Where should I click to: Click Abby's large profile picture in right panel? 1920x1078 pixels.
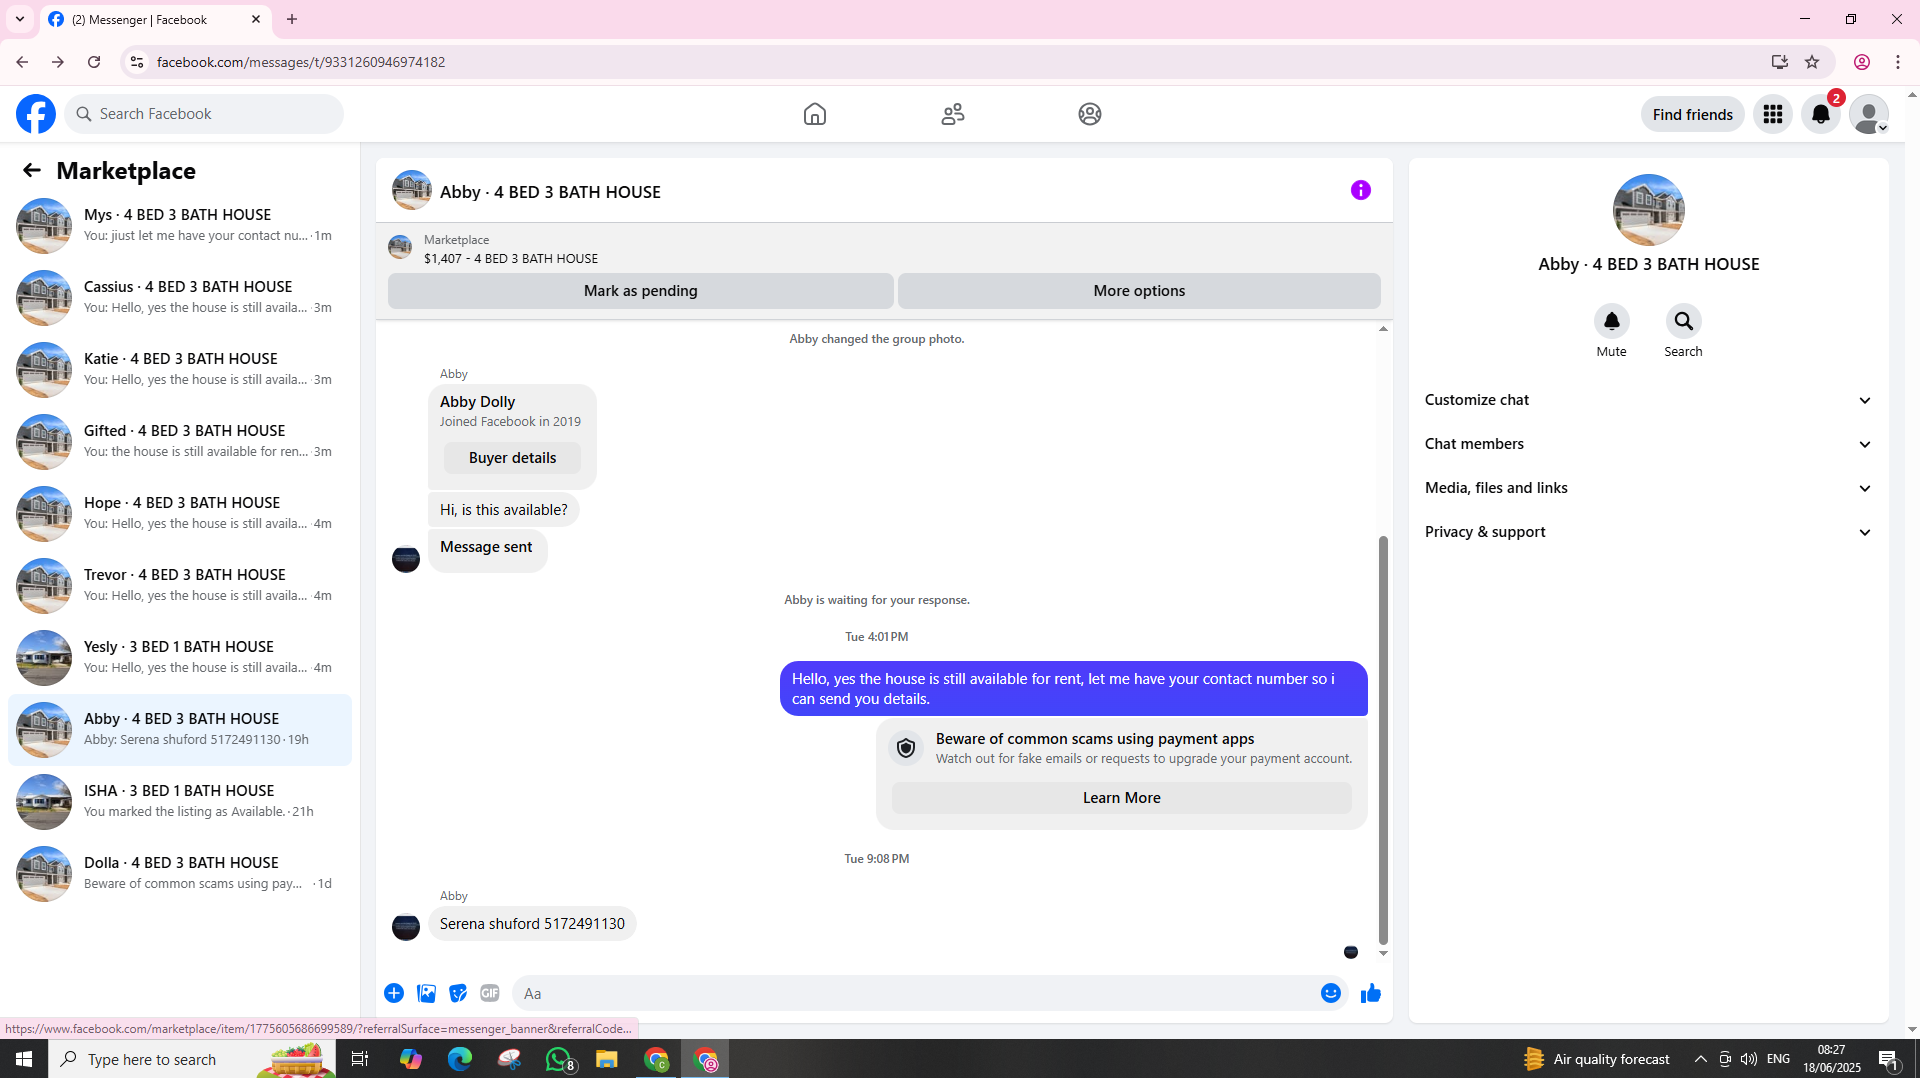1649,210
